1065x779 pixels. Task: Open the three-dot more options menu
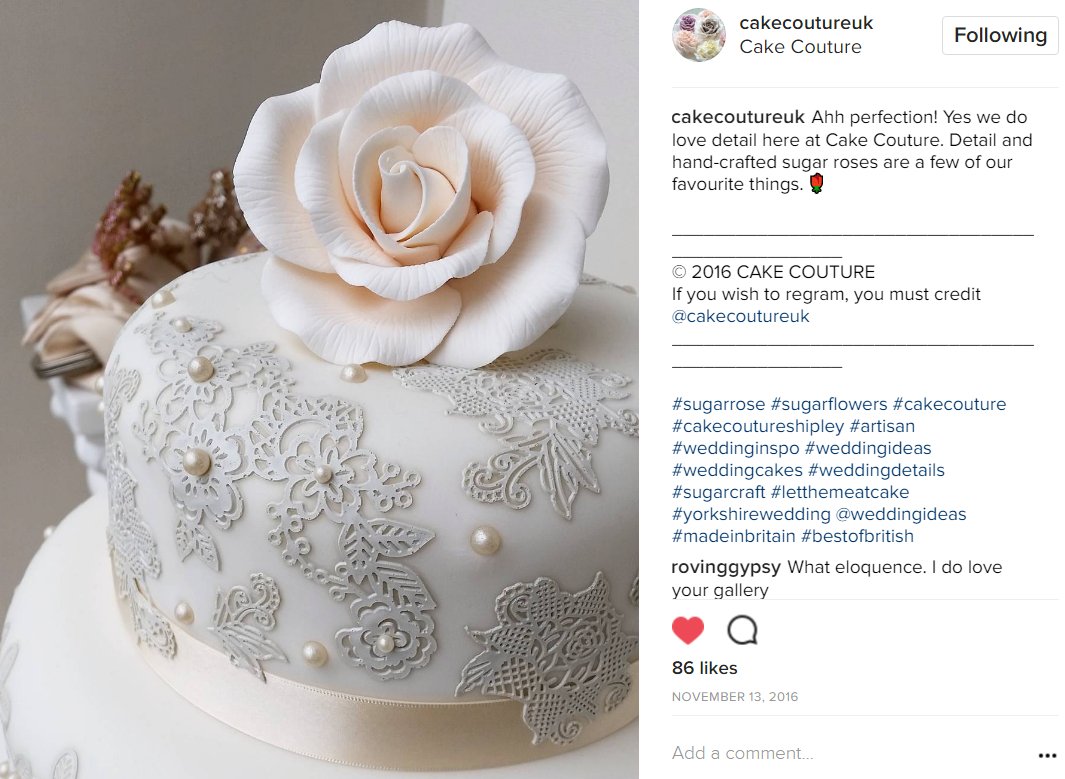coord(1047,755)
